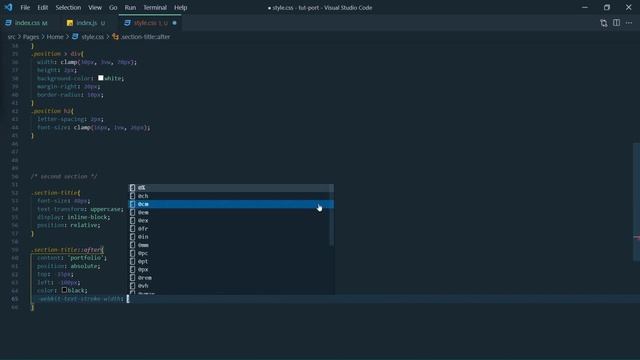Choose the 0in suggestion
The width and height of the screenshot is (640, 360).
click(x=231, y=237)
